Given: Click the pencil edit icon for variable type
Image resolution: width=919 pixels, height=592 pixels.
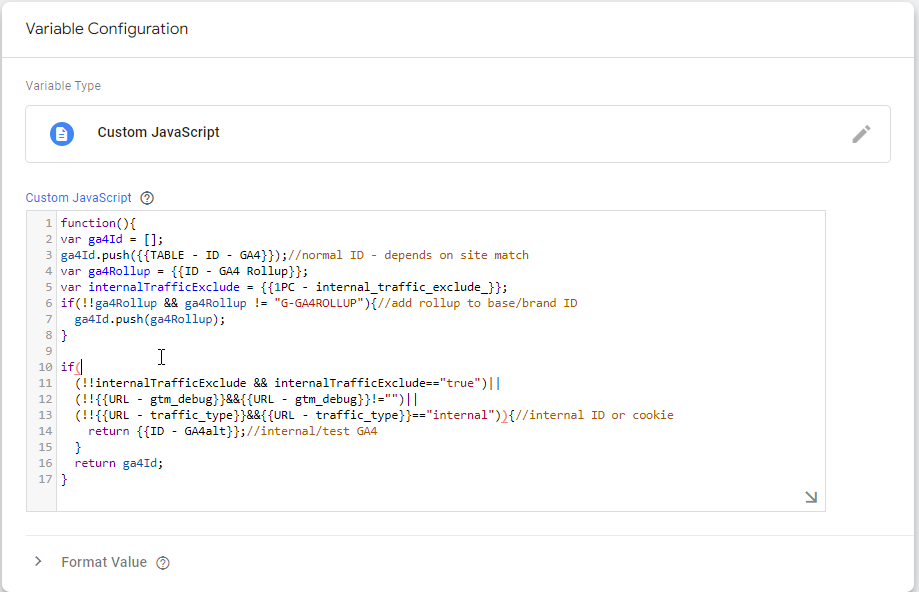Looking at the screenshot, I should click(x=861, y=134).
